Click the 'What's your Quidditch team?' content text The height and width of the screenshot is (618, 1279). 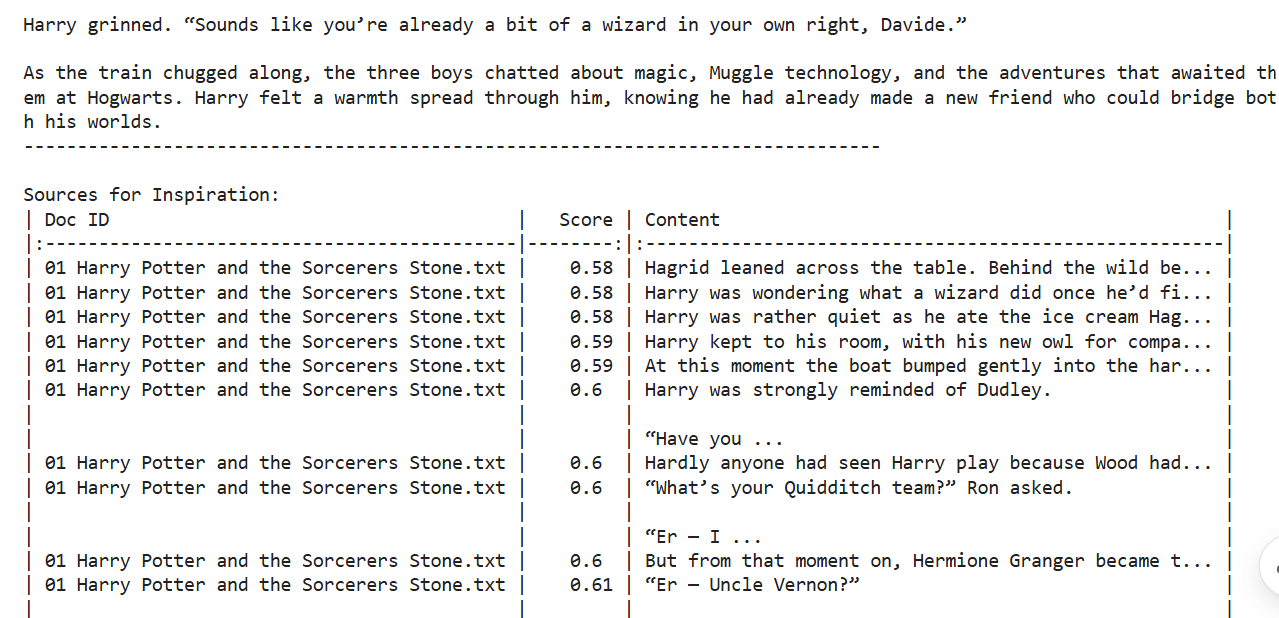858,488
